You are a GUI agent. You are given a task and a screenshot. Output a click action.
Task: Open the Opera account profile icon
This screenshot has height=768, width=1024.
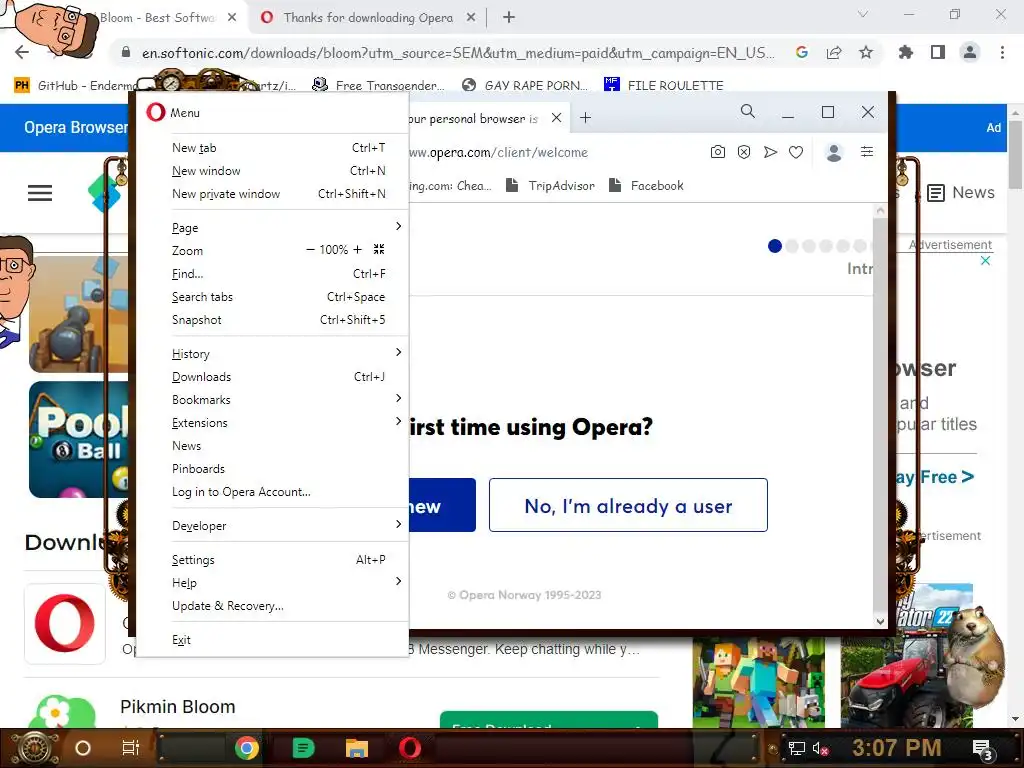coord(834,152)
